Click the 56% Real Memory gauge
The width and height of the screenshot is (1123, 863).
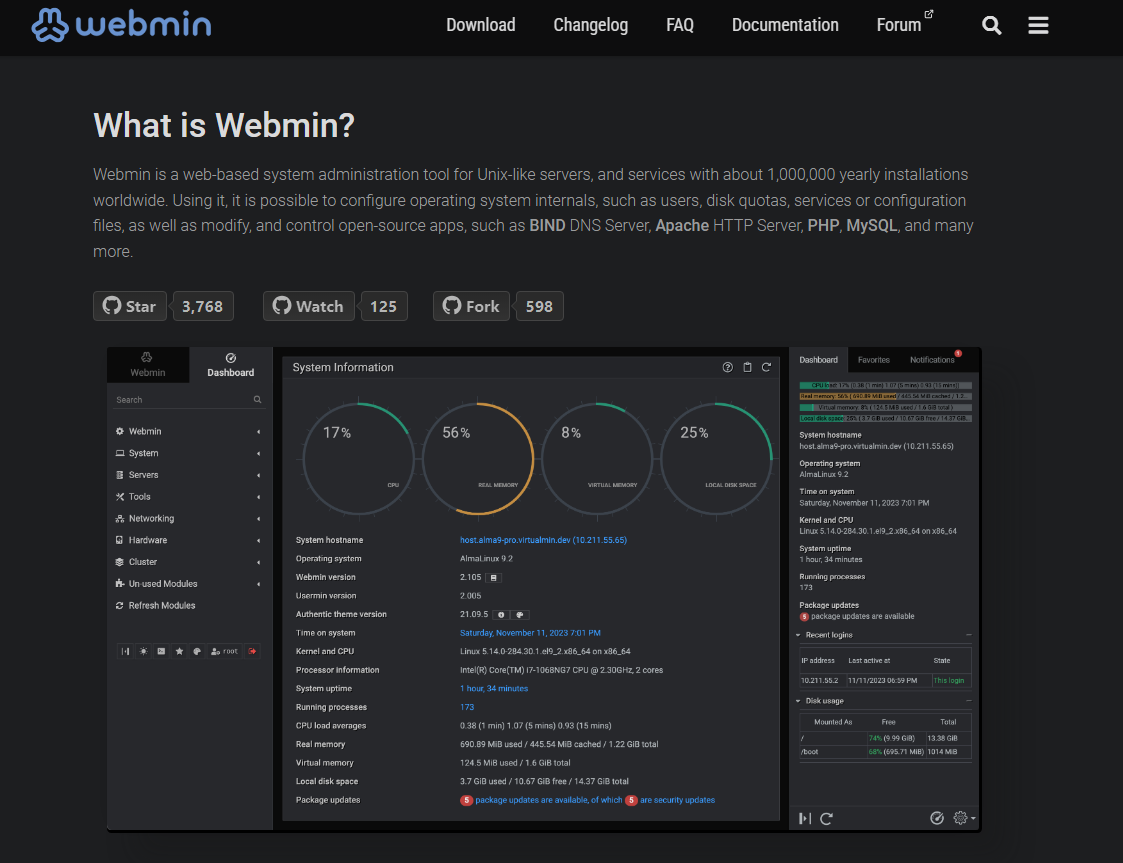click(x=478, y=459)
